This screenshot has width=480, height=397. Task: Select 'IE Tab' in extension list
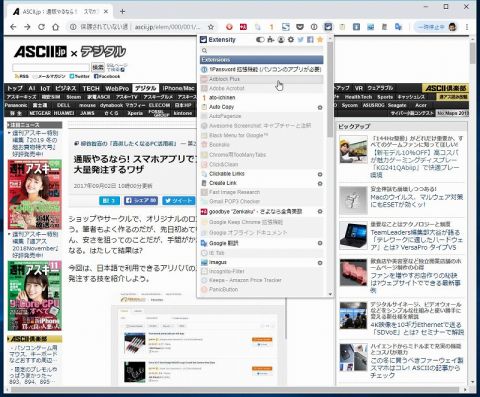click(216, 253)
